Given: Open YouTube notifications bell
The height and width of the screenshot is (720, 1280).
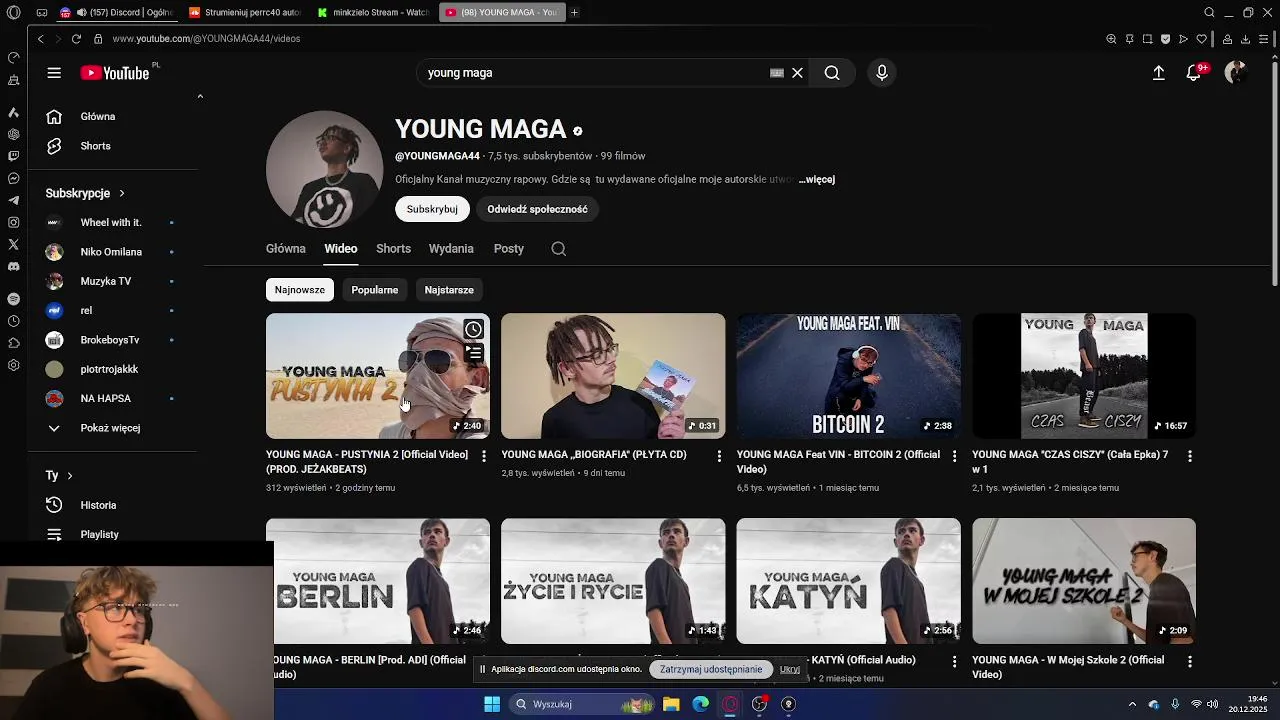Looking at the screenshot, I should click(x=1193, y=73).
